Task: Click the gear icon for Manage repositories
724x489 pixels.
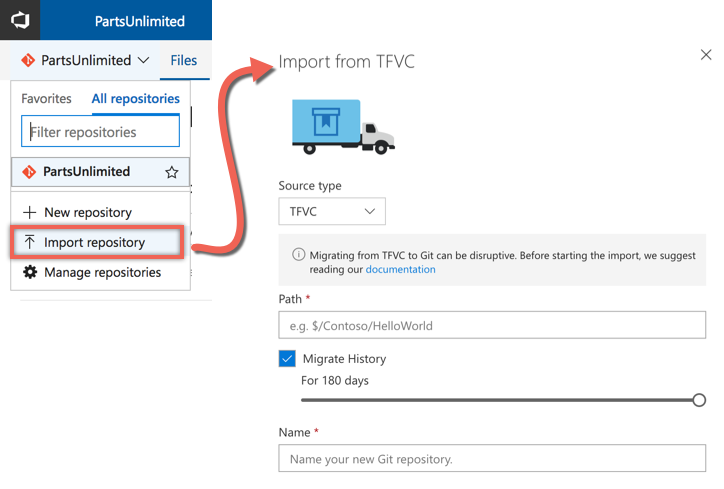Action: pyautogui.click(x=30, y=272)
